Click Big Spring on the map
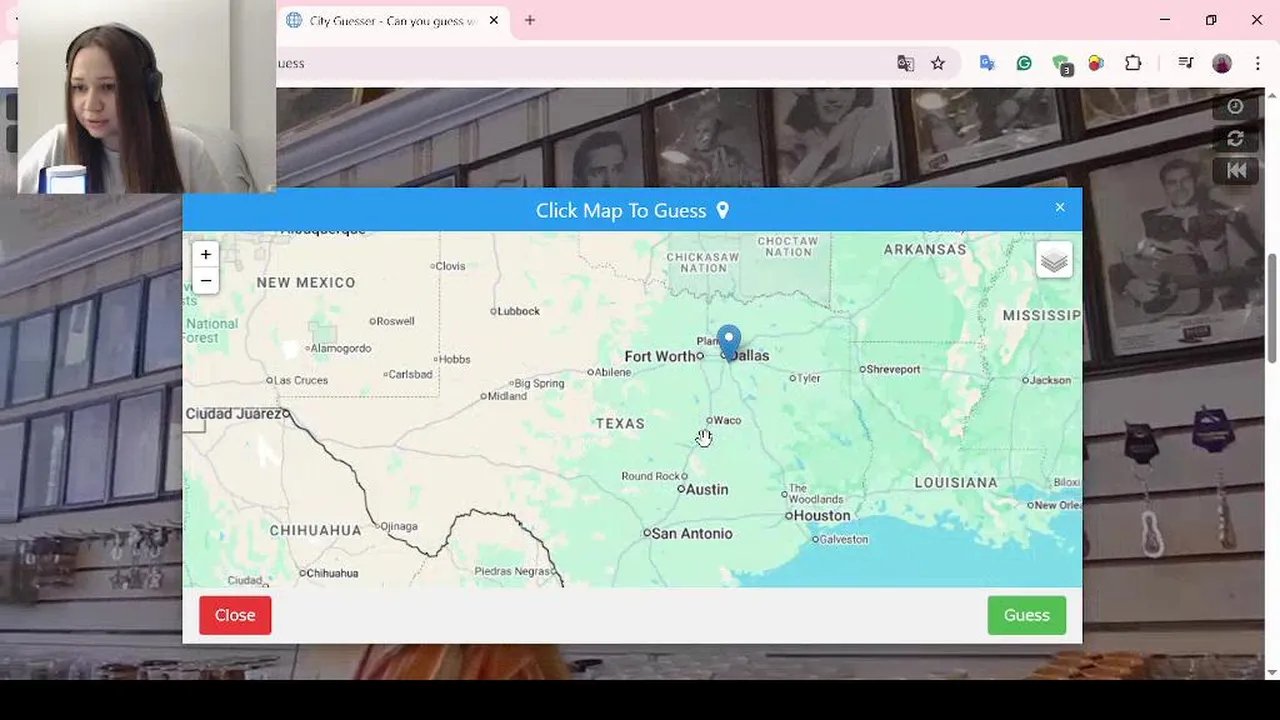 (x=537, y=383)
